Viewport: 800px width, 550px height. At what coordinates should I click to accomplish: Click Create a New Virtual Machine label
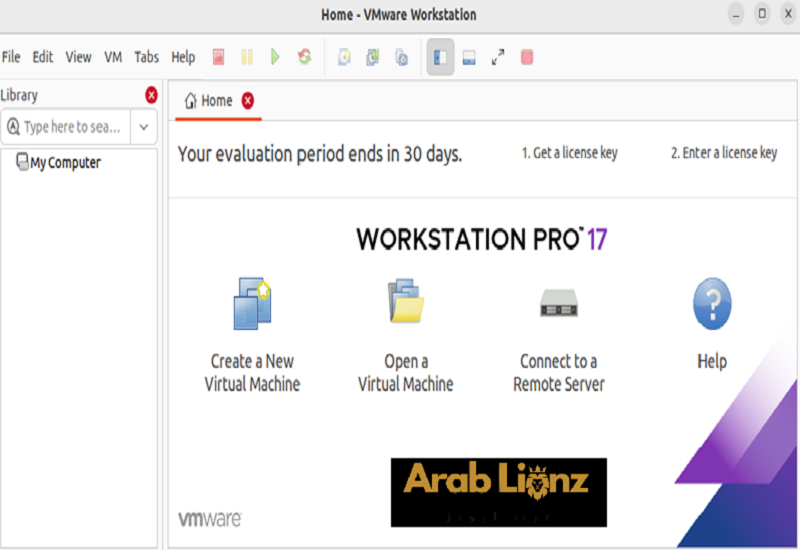pos(252,372)
